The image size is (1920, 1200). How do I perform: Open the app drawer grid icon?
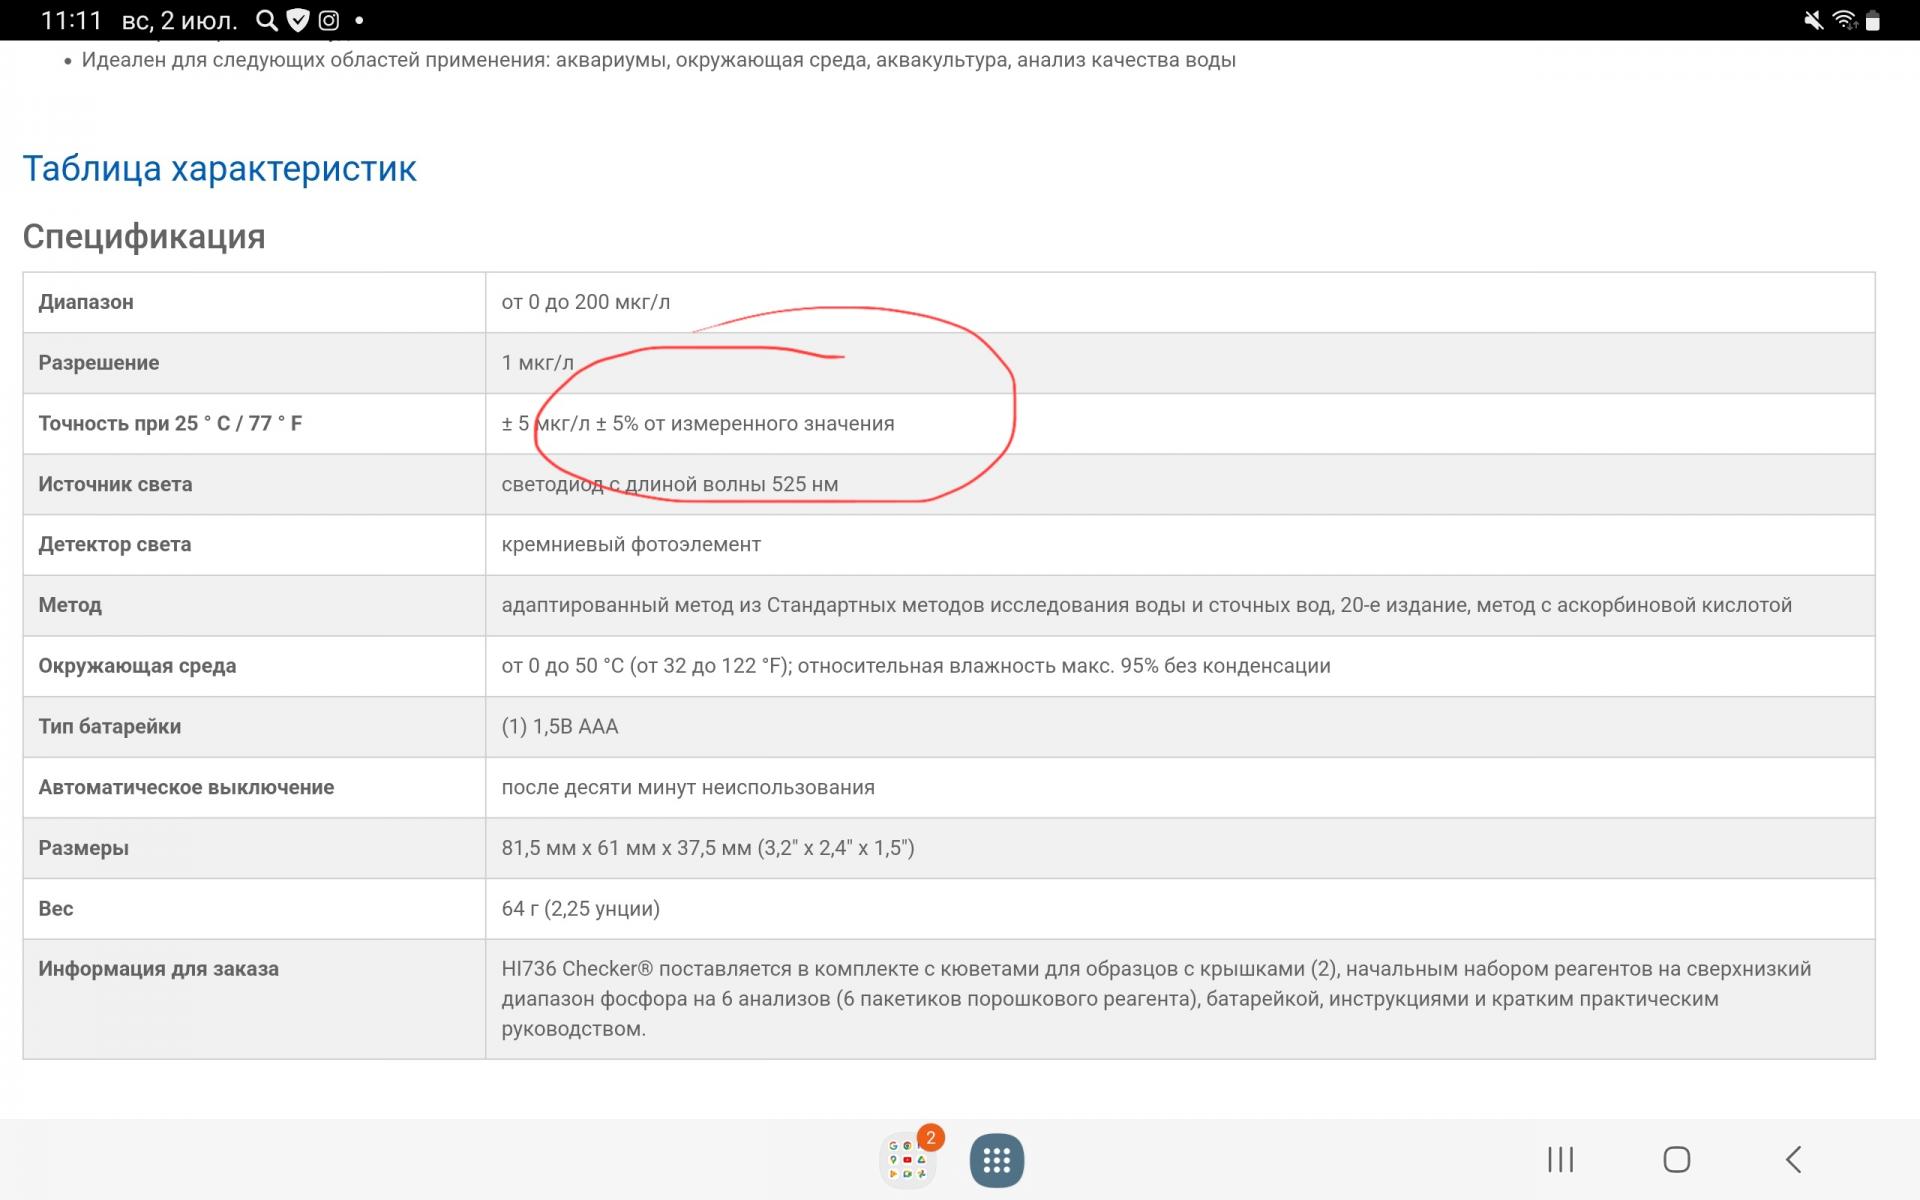pyautogui.click(x=996, y=1160)
